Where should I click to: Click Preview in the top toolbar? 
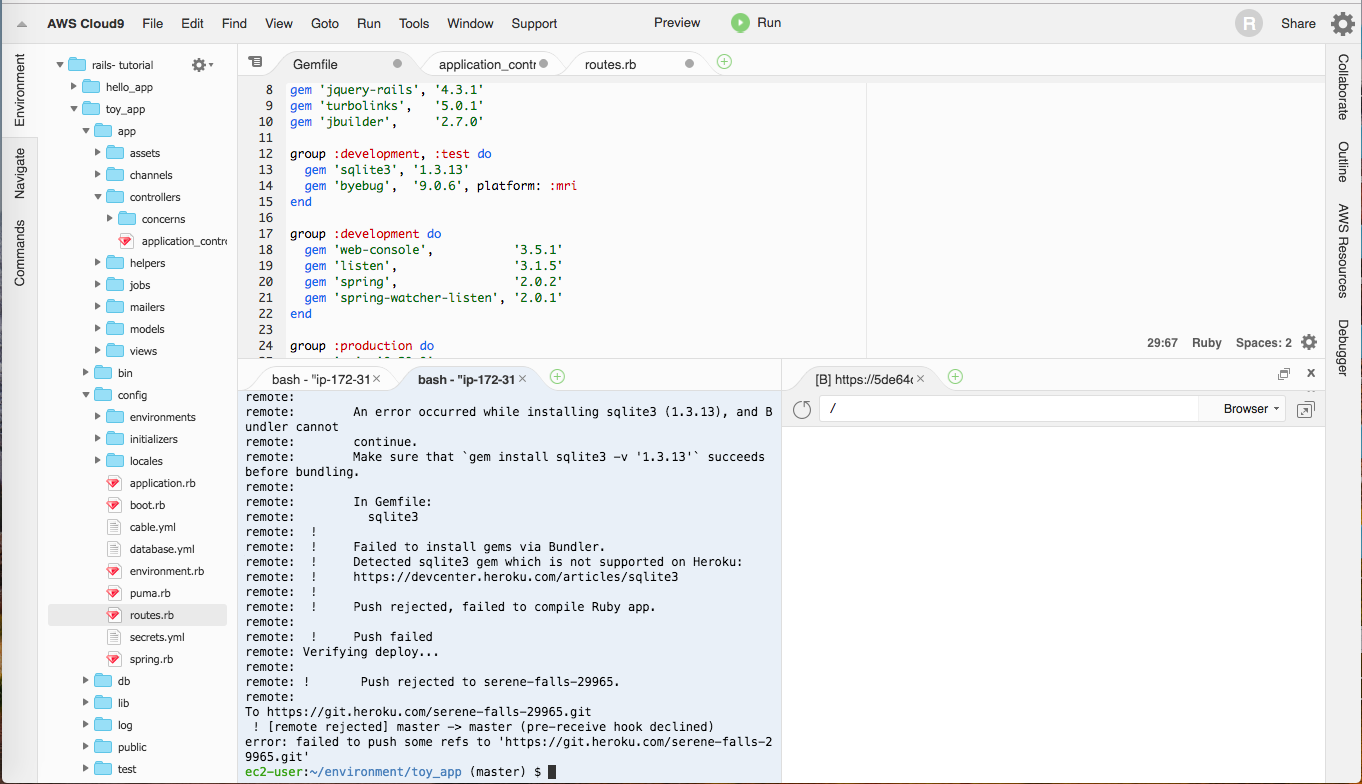(676, 22)
